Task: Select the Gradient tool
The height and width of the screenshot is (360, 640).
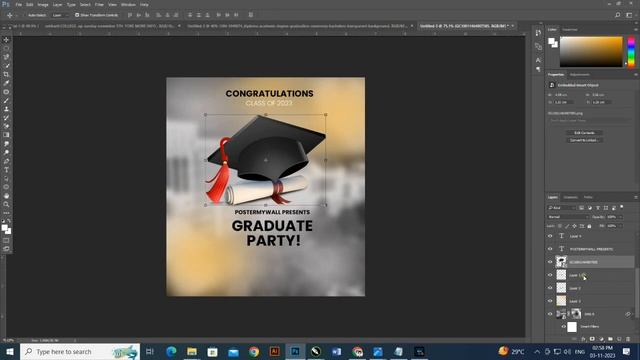Action: pyautogui.click(x=6, y=135)
